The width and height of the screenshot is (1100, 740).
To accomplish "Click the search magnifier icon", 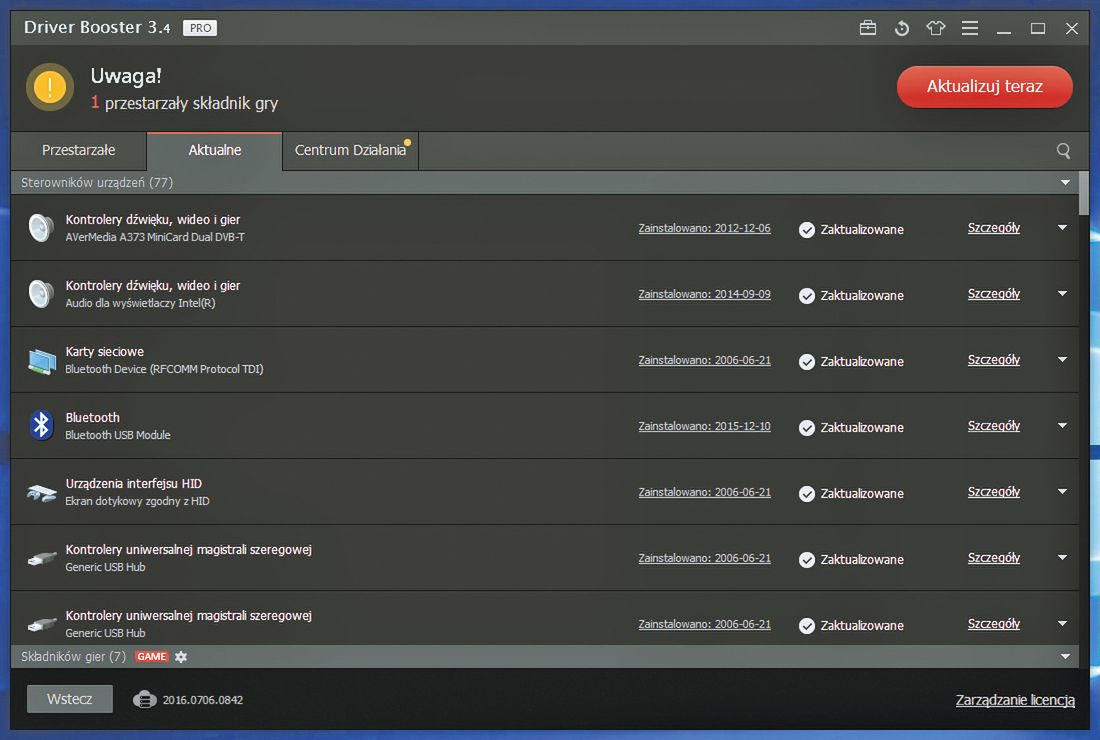I will (x=1064, y=151).
